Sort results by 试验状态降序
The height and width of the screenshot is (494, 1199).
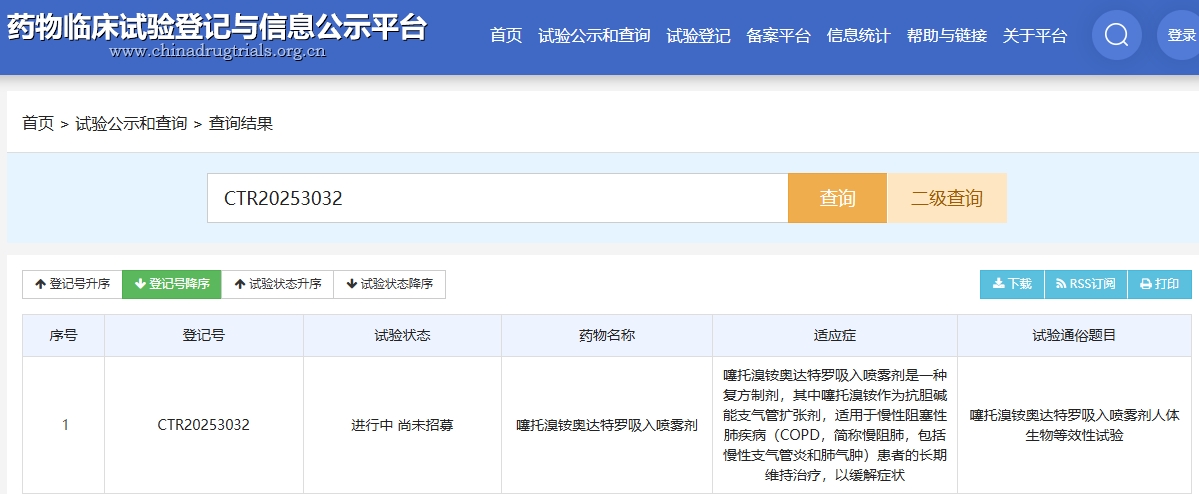[389, 284]
